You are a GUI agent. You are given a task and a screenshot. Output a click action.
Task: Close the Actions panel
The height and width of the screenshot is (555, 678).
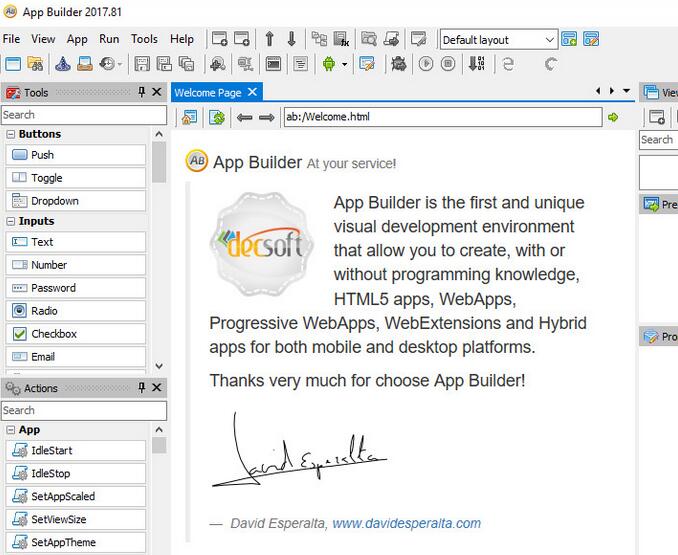[x=157, y=387]
